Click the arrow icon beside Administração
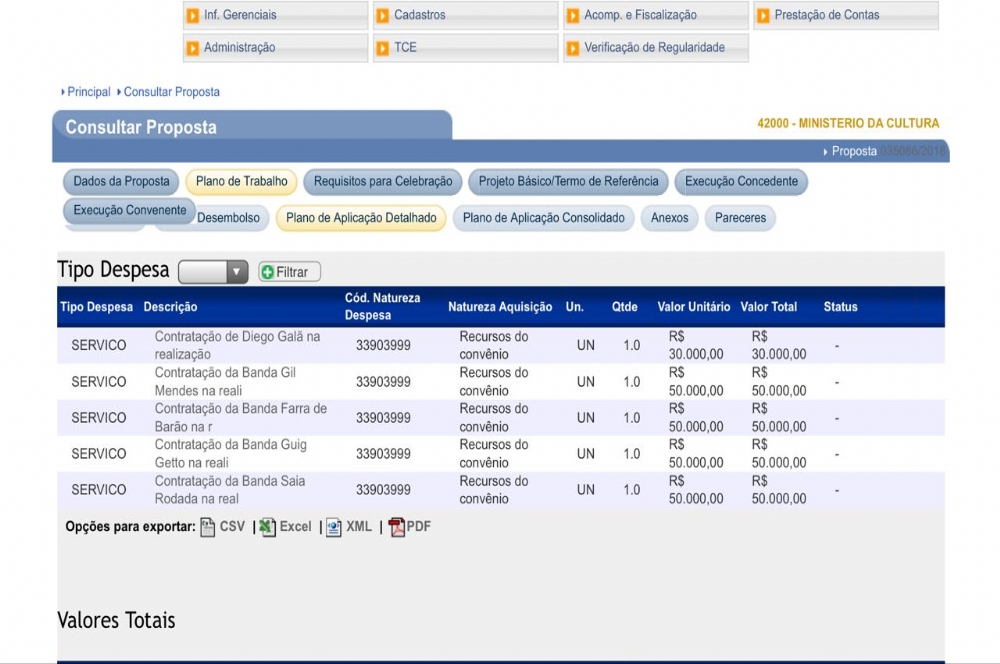Viewport: 1000px width, 664px height. click(192, 47)
